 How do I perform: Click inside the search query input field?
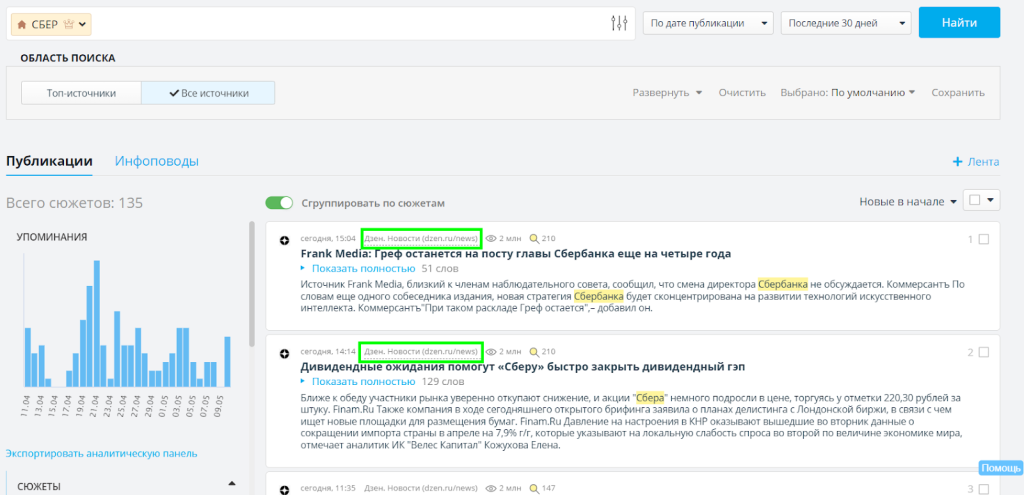click(350, 23)
